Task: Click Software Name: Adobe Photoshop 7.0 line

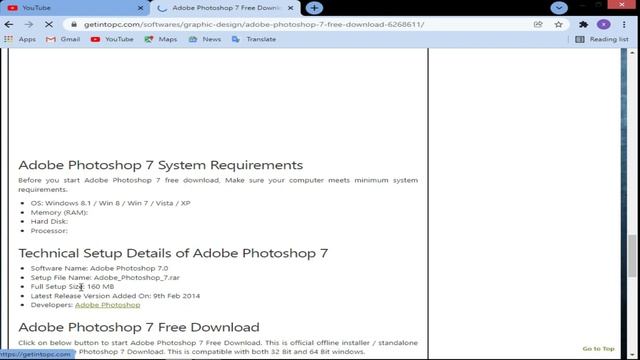Action: tap(99, 268)
